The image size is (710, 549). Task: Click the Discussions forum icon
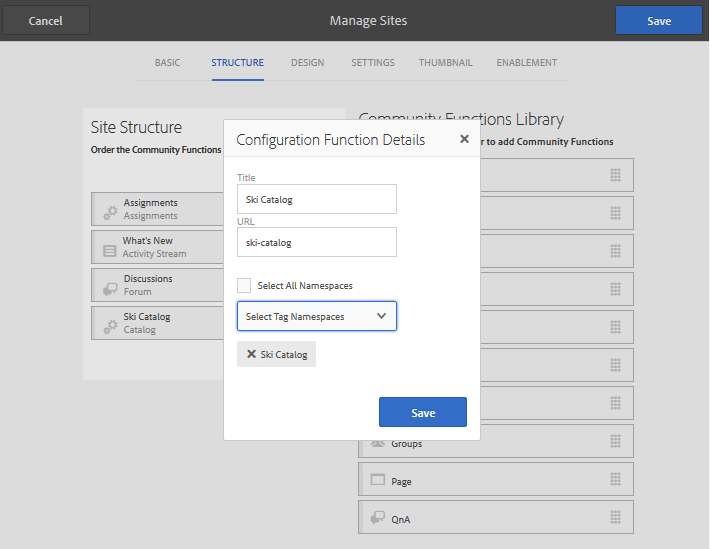110,287
